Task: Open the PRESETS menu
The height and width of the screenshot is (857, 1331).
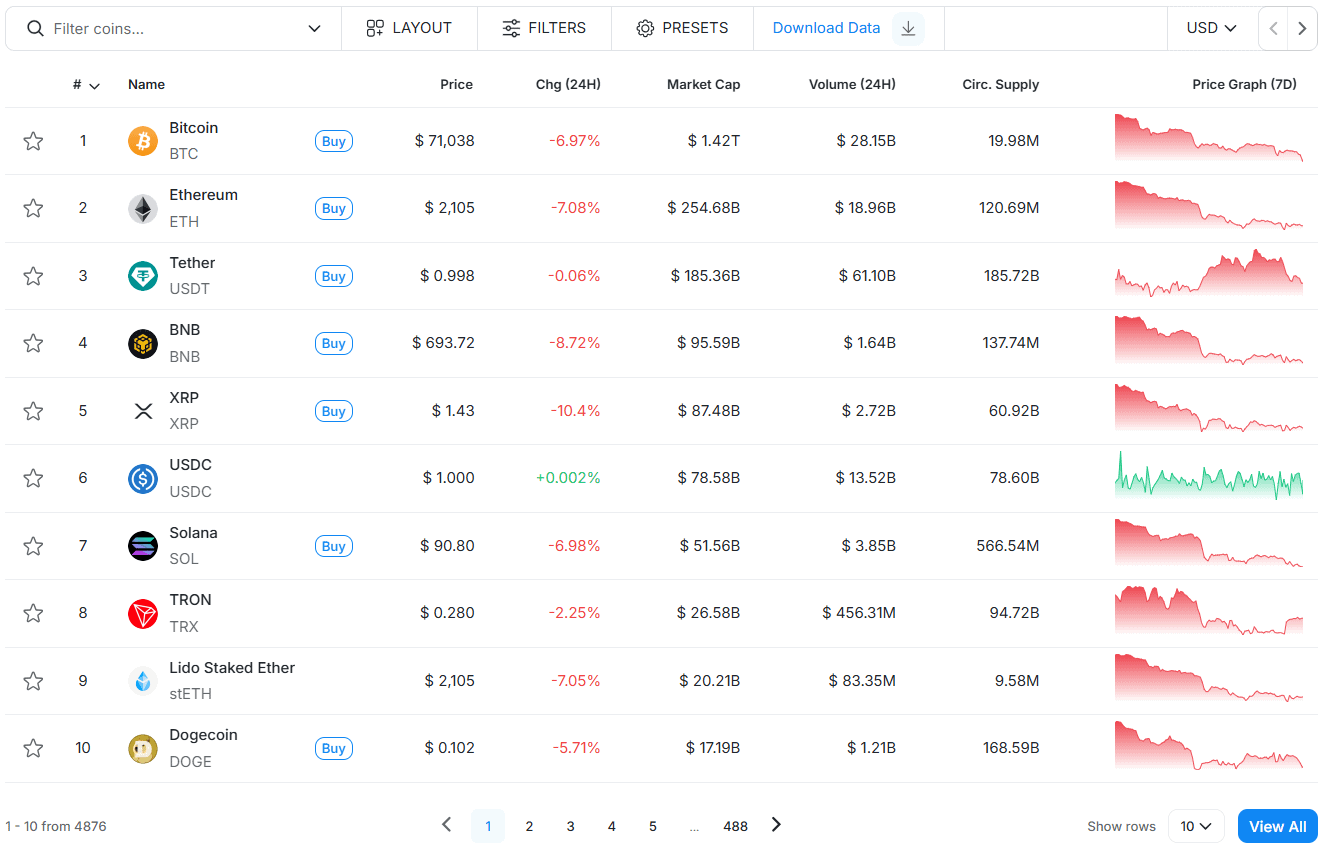Action: click(682, 28)
